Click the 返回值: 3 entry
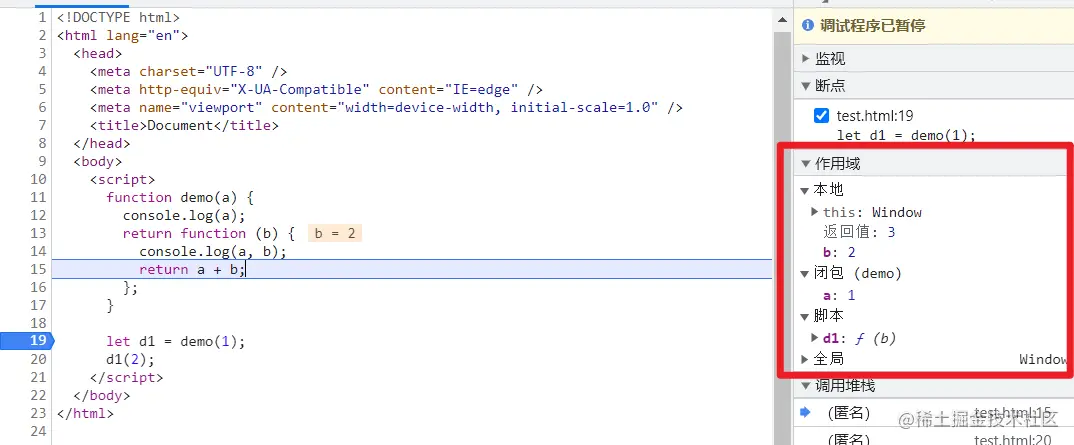Viewport: 1074px width, 445px height. tap(859, 232)
